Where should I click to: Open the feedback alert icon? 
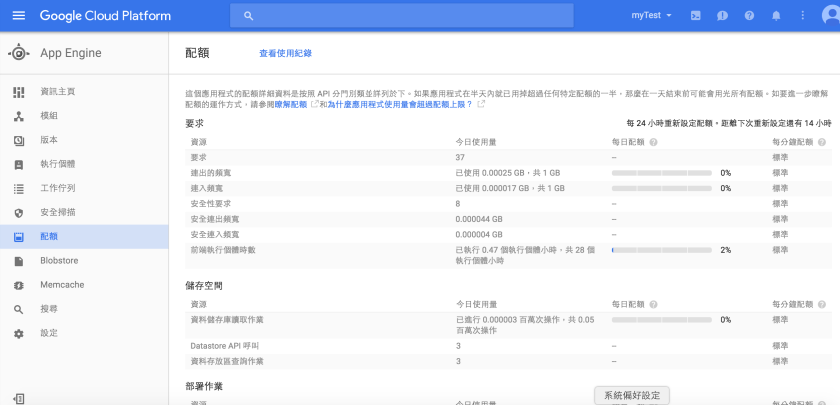pyautogui.click(x=722, y=16)
